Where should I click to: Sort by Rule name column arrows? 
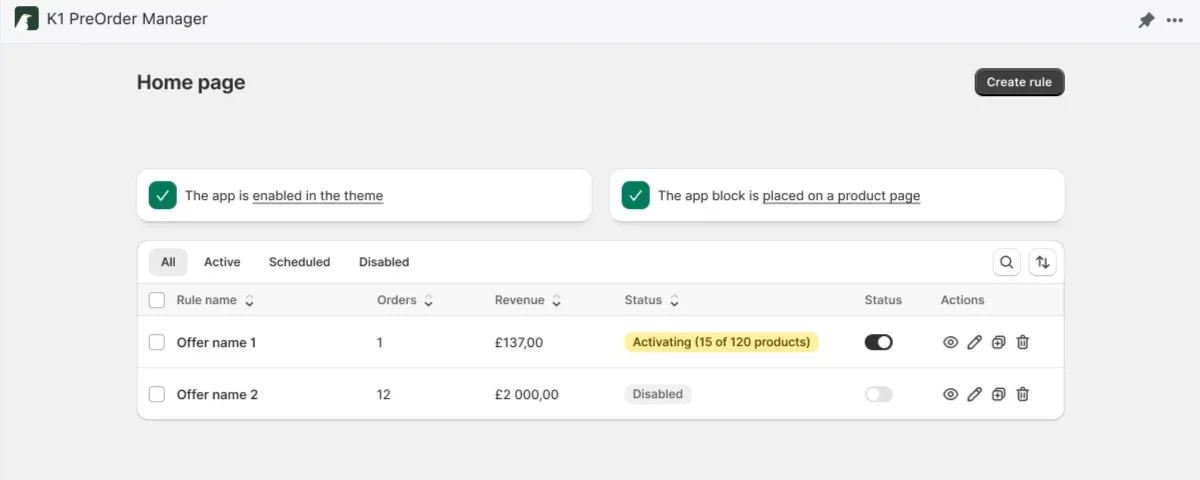tap(249, 300)
